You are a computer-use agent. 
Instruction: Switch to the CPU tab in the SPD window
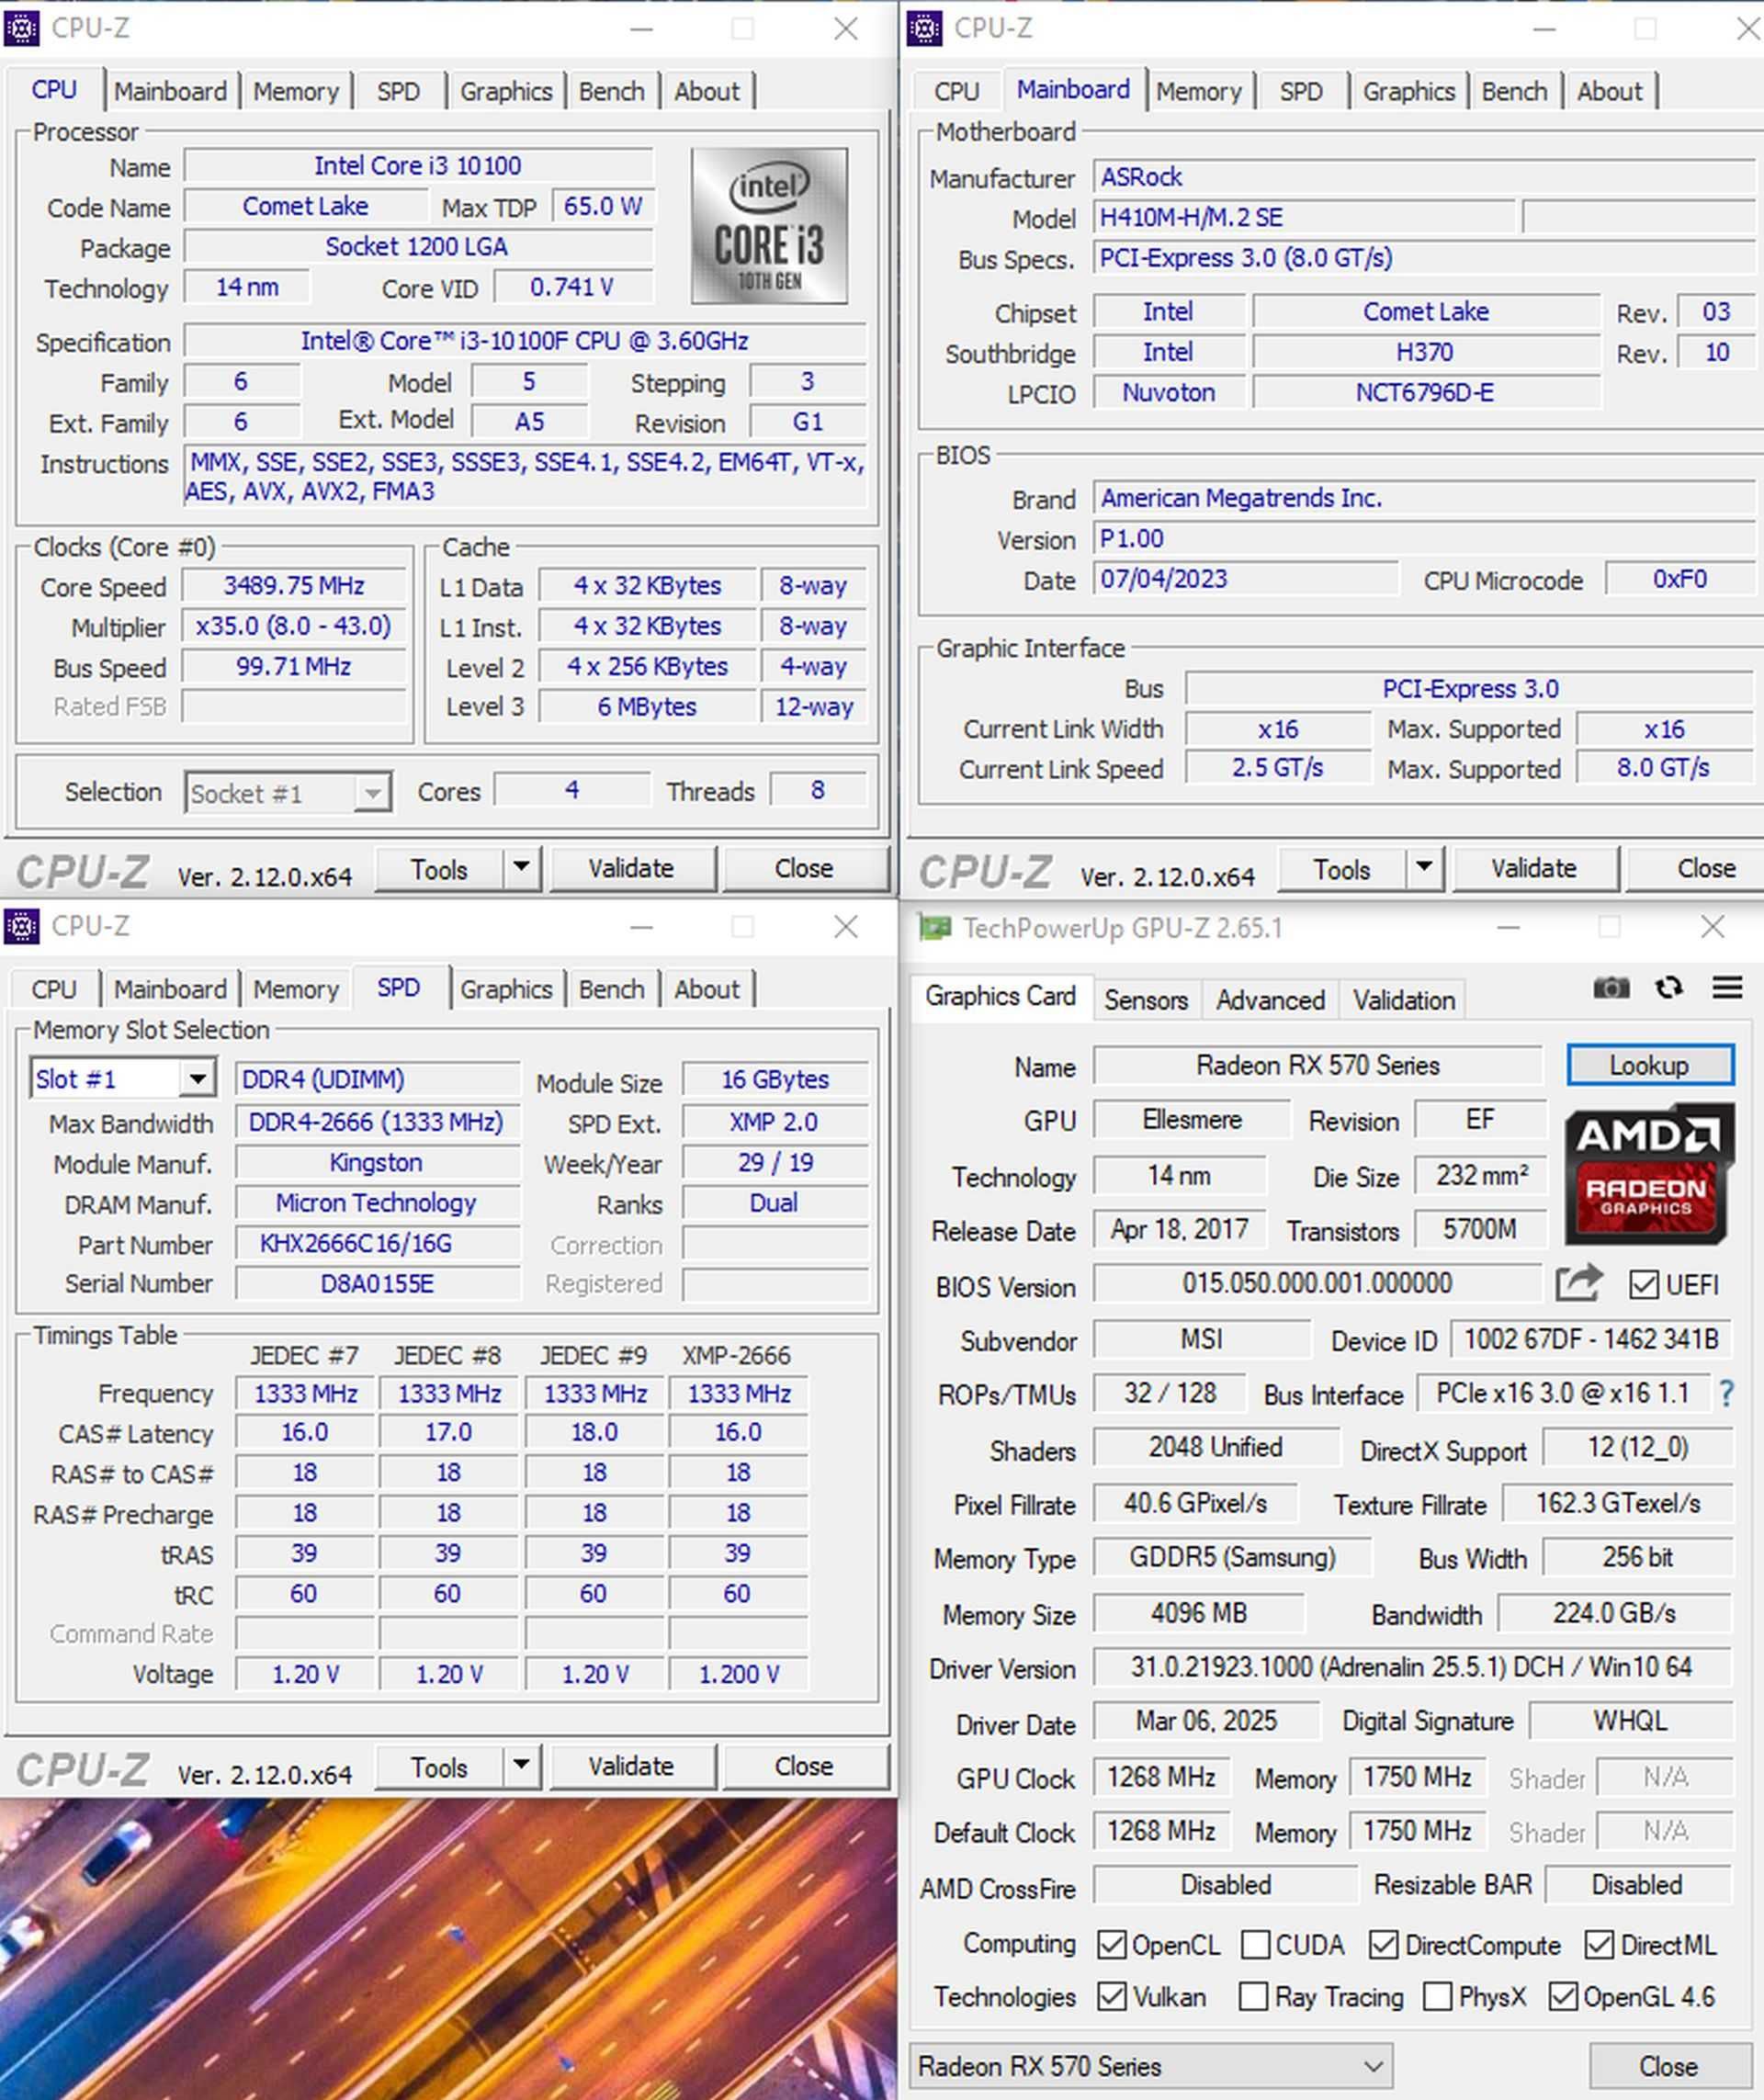click(x=54, y=989)
